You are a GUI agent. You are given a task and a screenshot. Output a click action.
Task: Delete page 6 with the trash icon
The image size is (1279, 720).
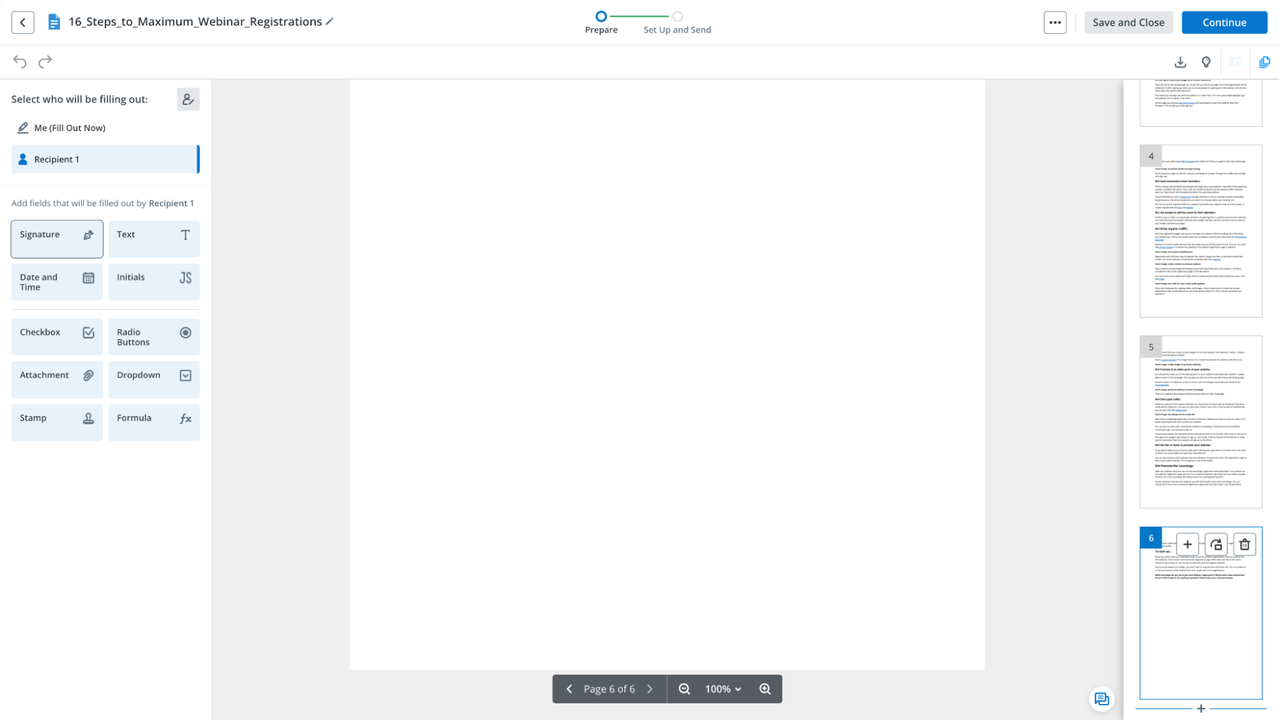[x=1244, y=544]
